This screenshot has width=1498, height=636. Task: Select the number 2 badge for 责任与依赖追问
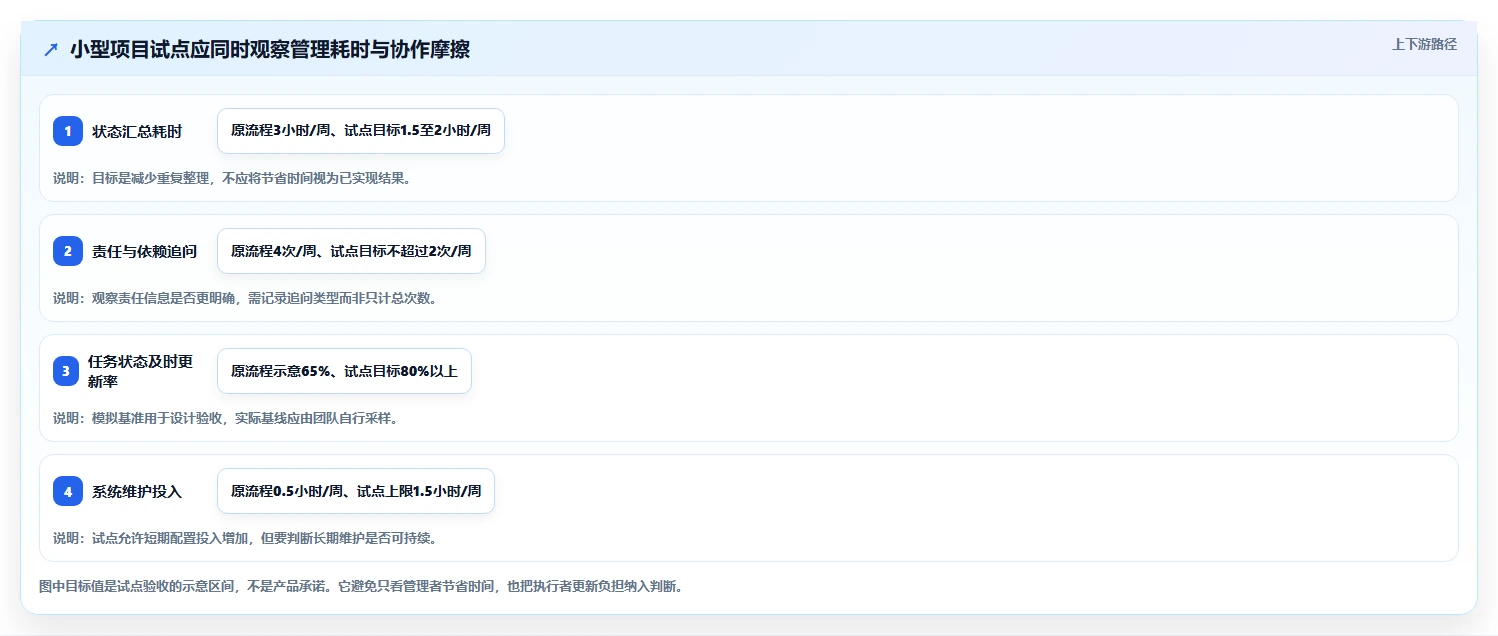pos(68,251)
